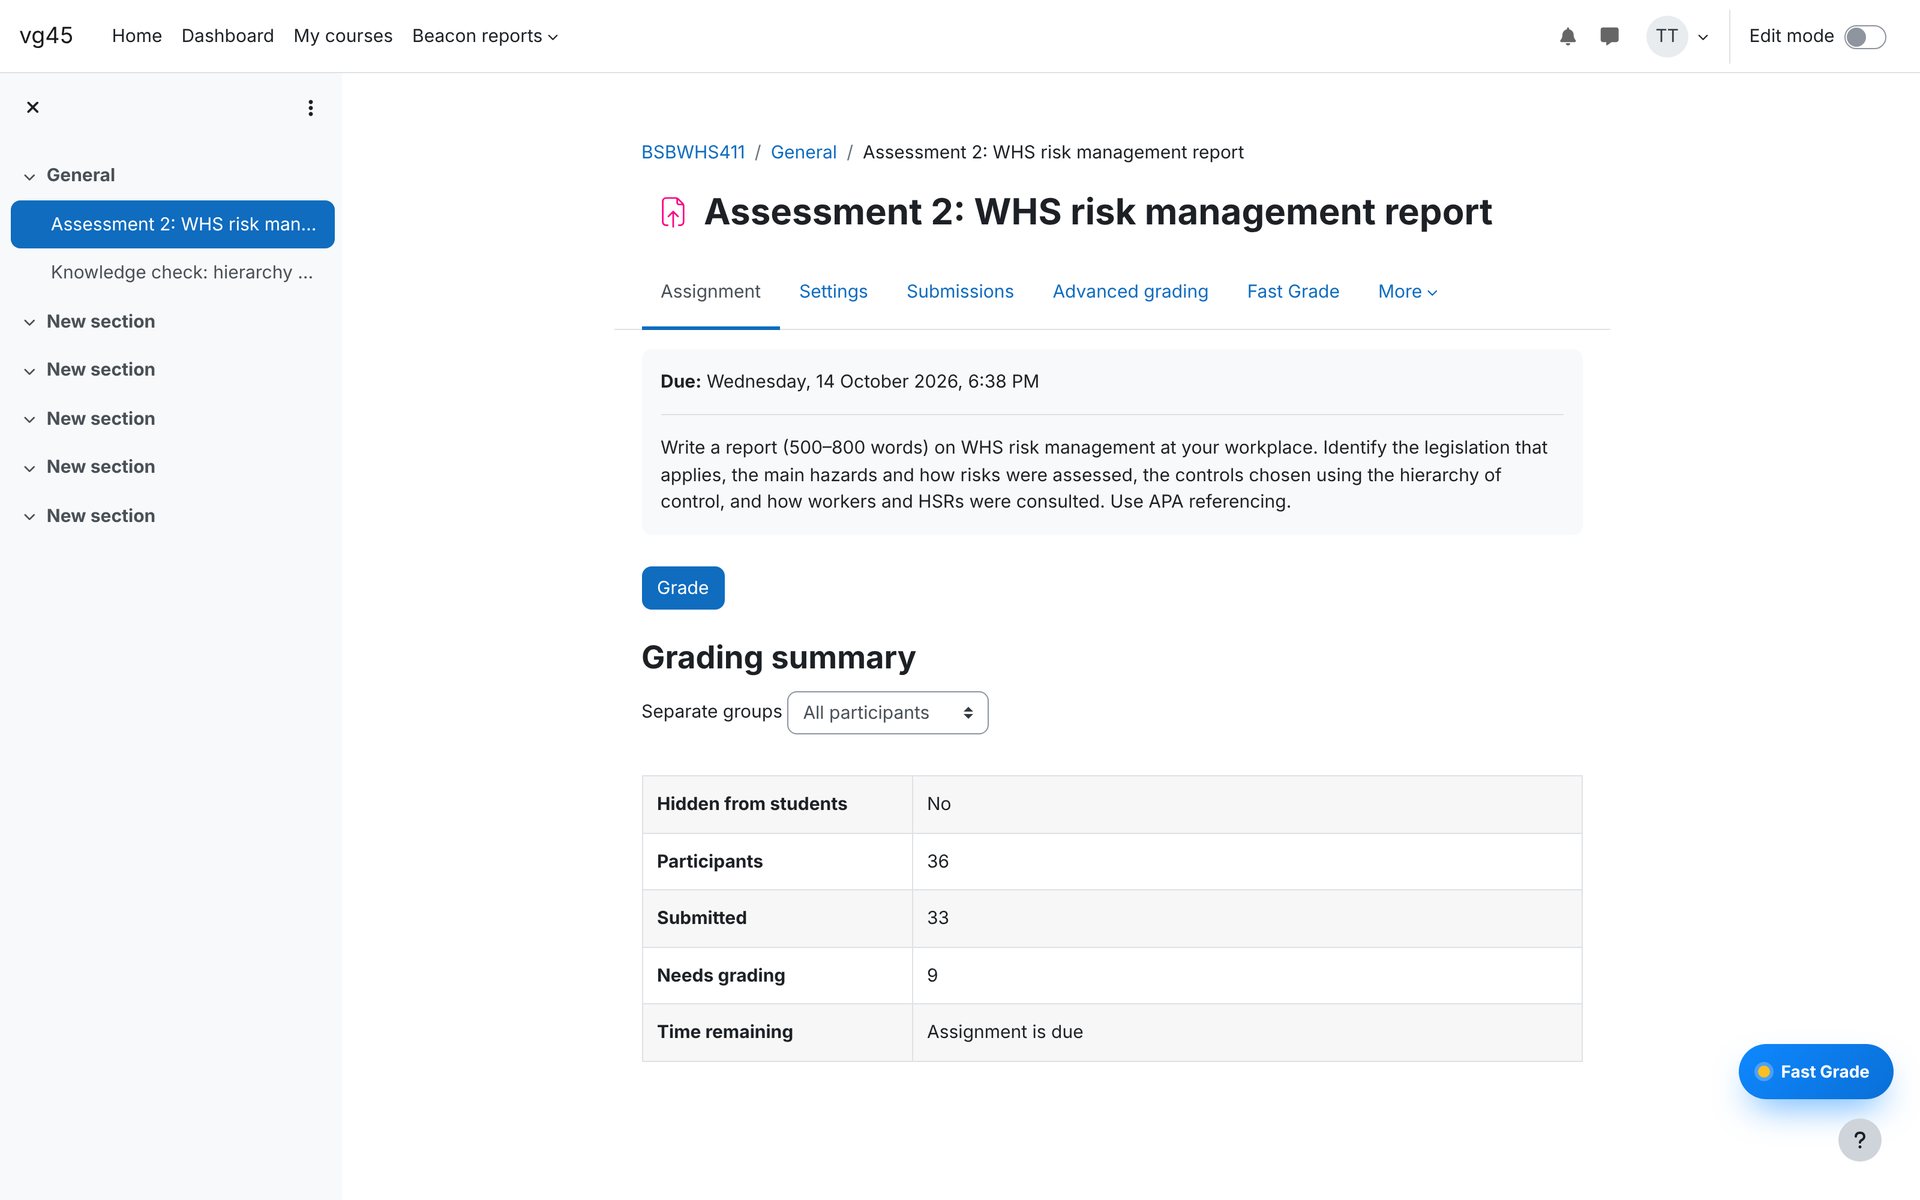Open My courses in top navigation
The height and width of the screenshot is (1200, 1920).
[x=343, y=36]
